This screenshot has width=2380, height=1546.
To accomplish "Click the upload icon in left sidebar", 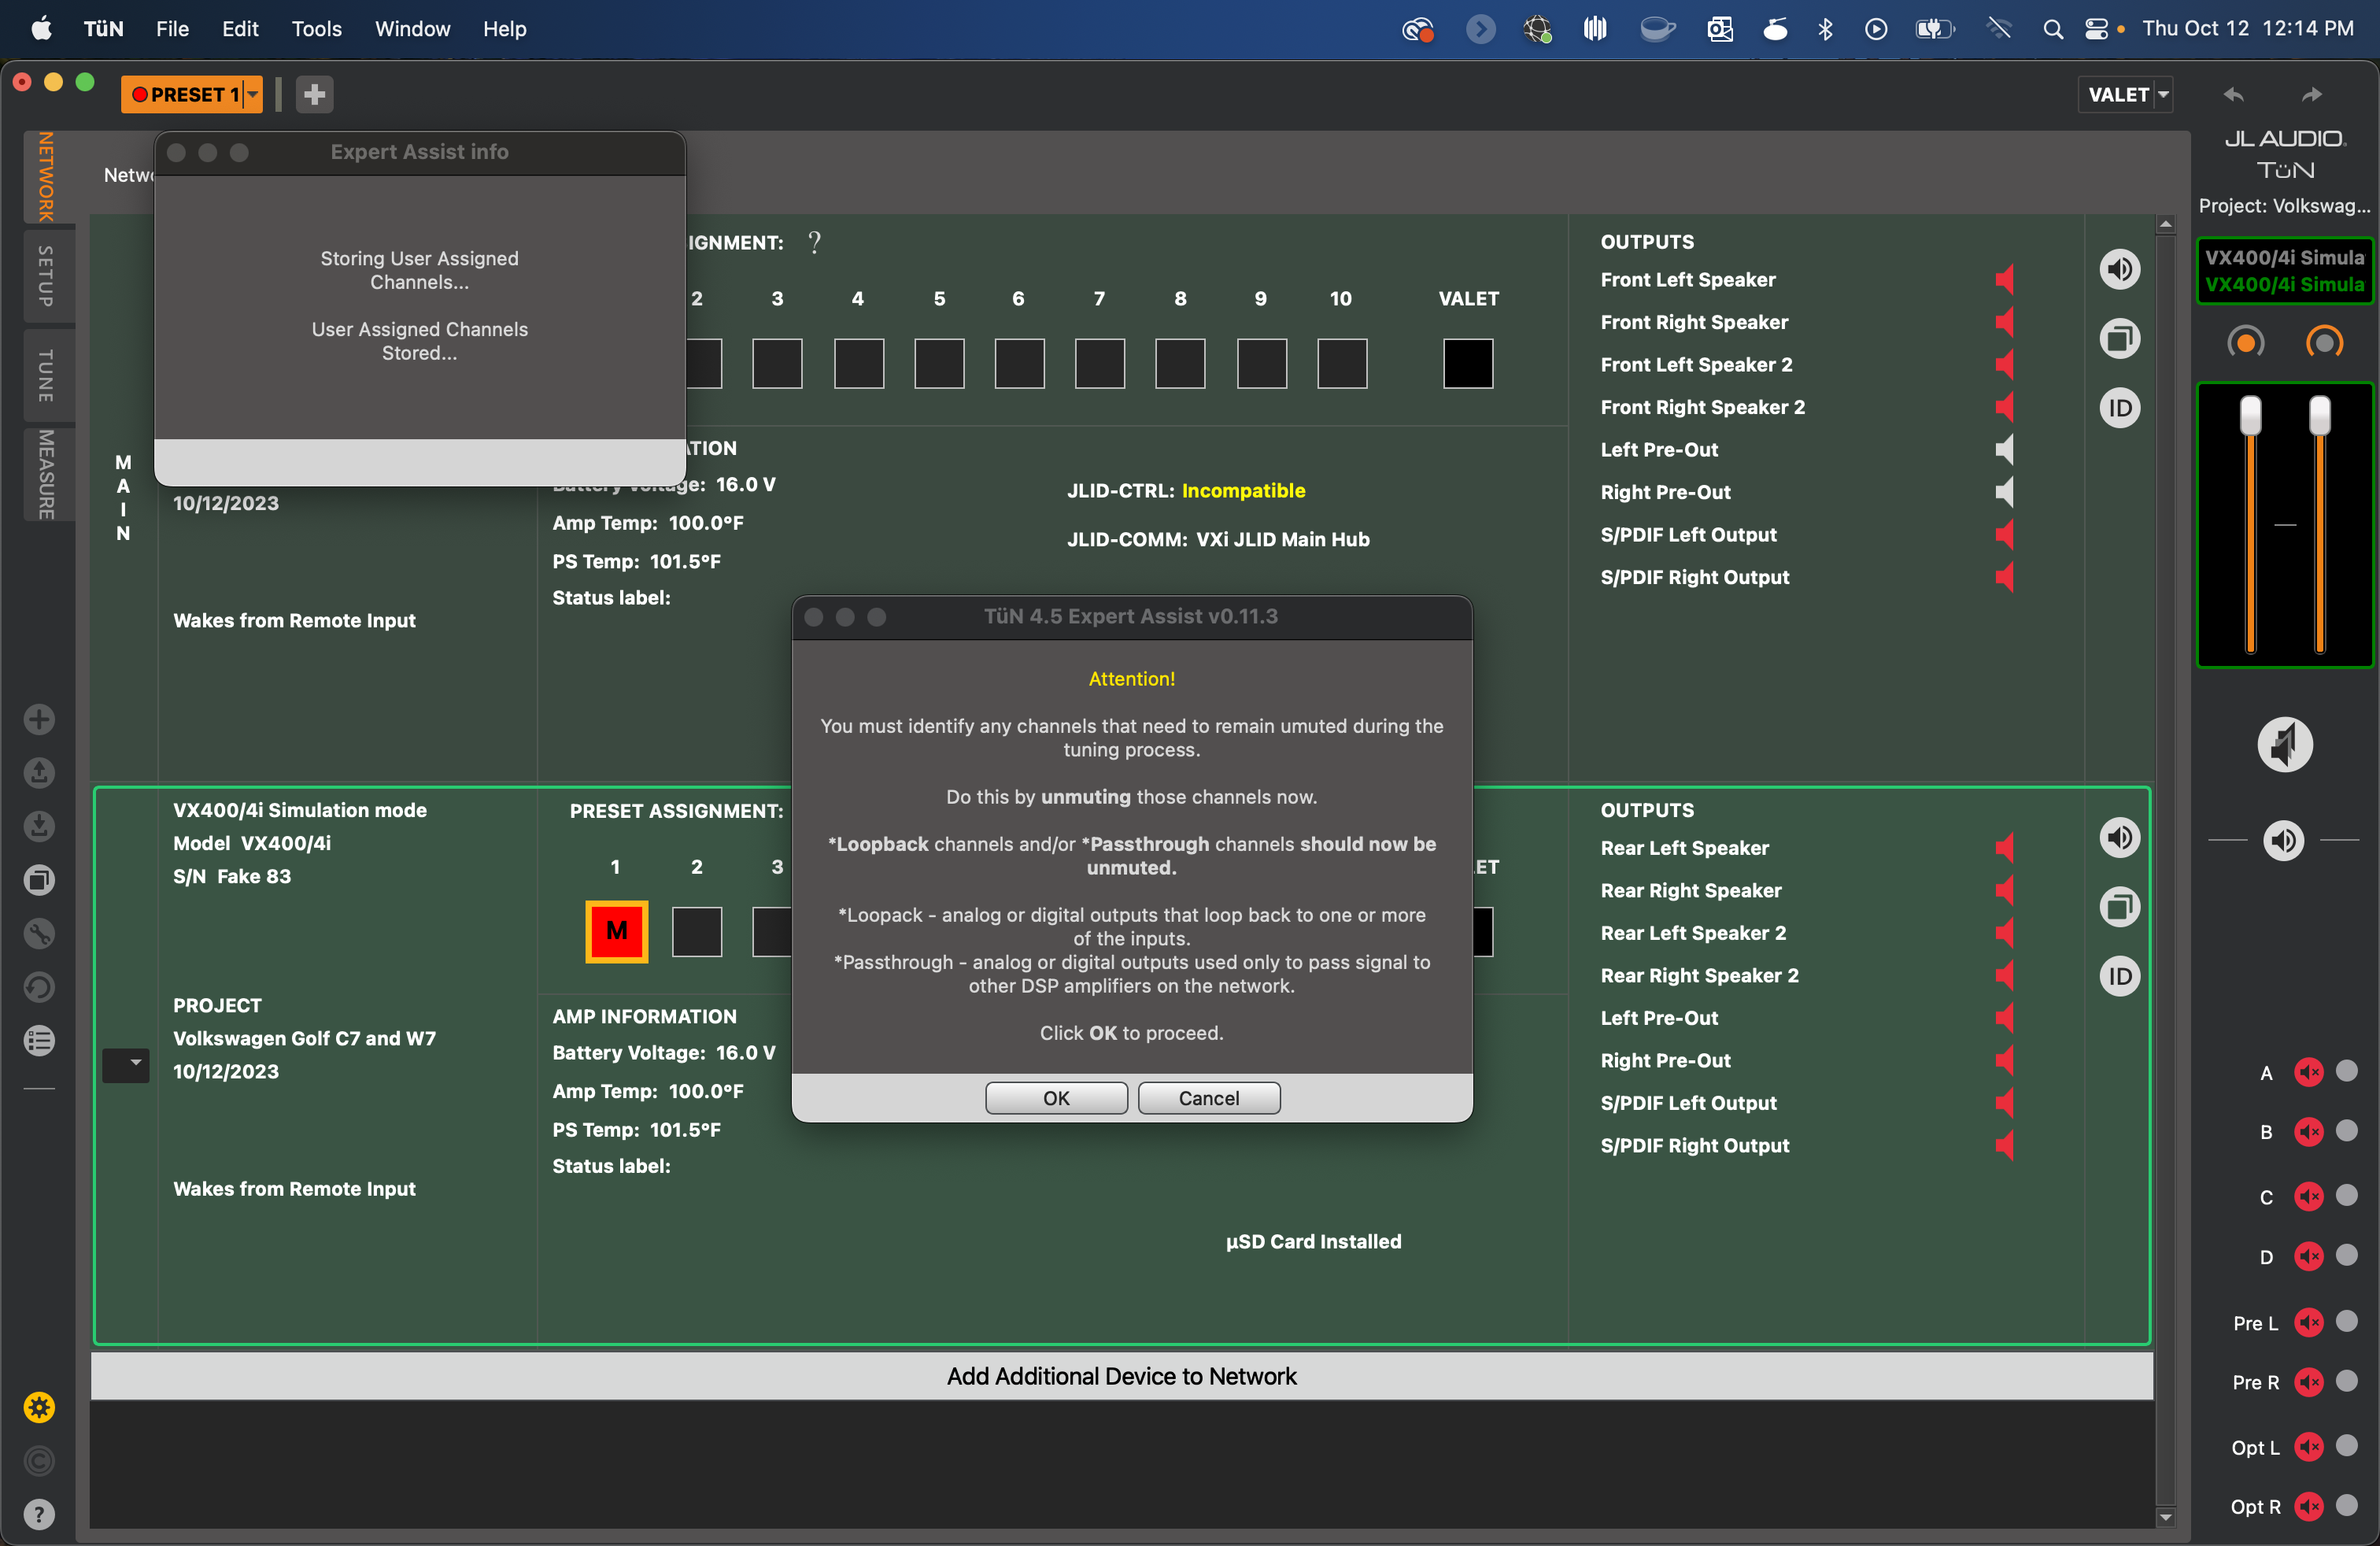I will click(39, 772).
